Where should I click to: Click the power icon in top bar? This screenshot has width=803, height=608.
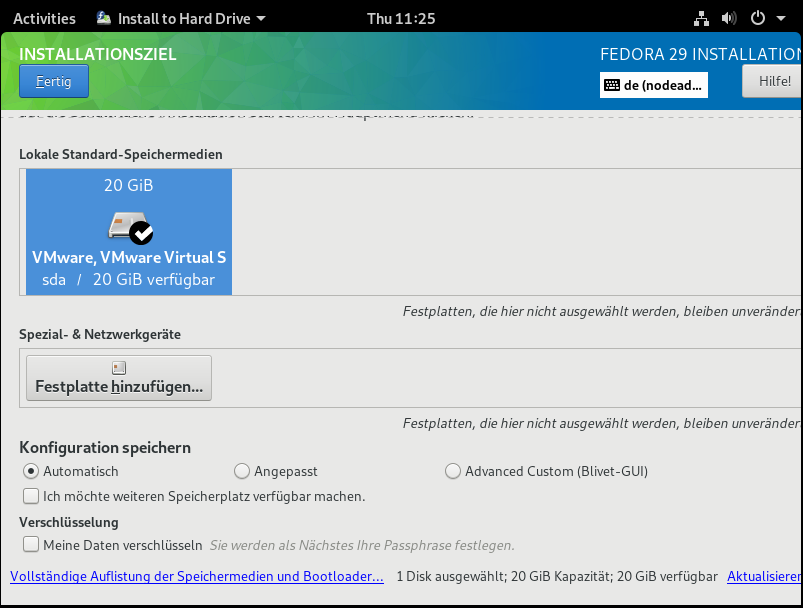tap(757, 18)
